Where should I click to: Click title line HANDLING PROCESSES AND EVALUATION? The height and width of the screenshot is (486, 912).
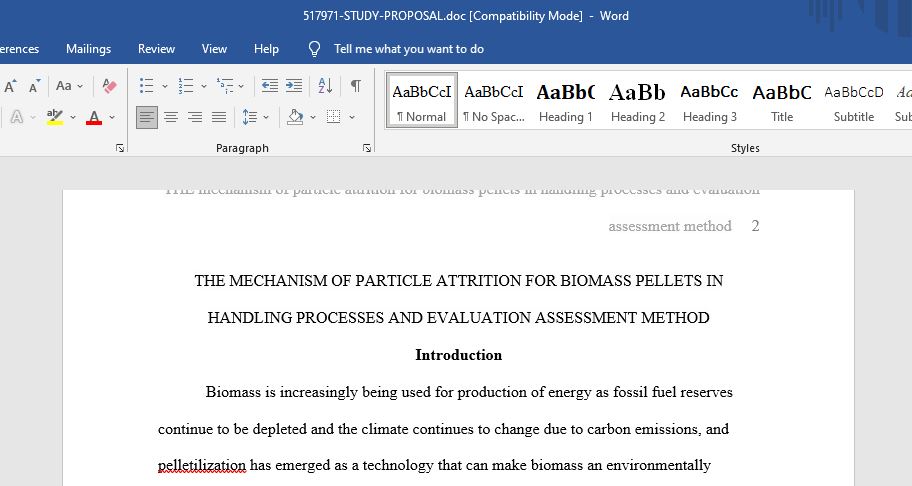click(458, 317)
